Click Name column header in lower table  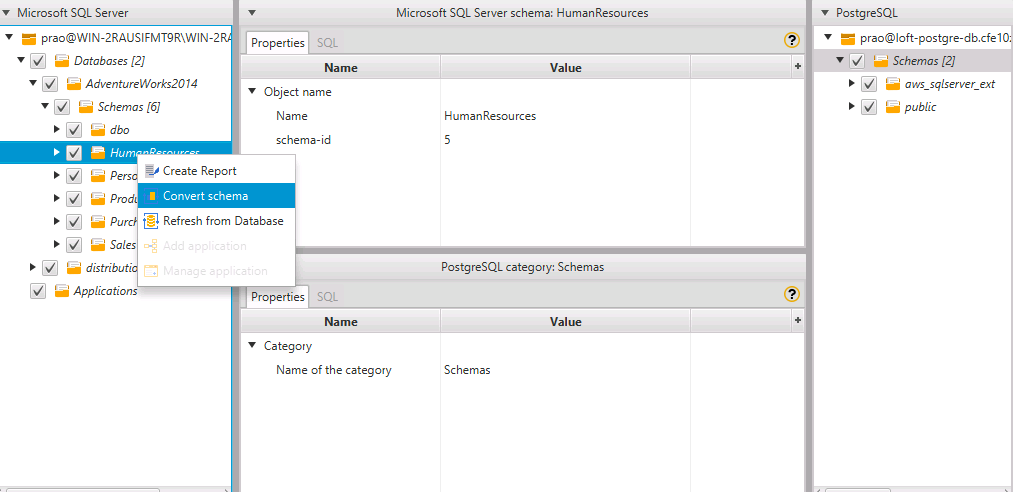(x=340, y=322)
